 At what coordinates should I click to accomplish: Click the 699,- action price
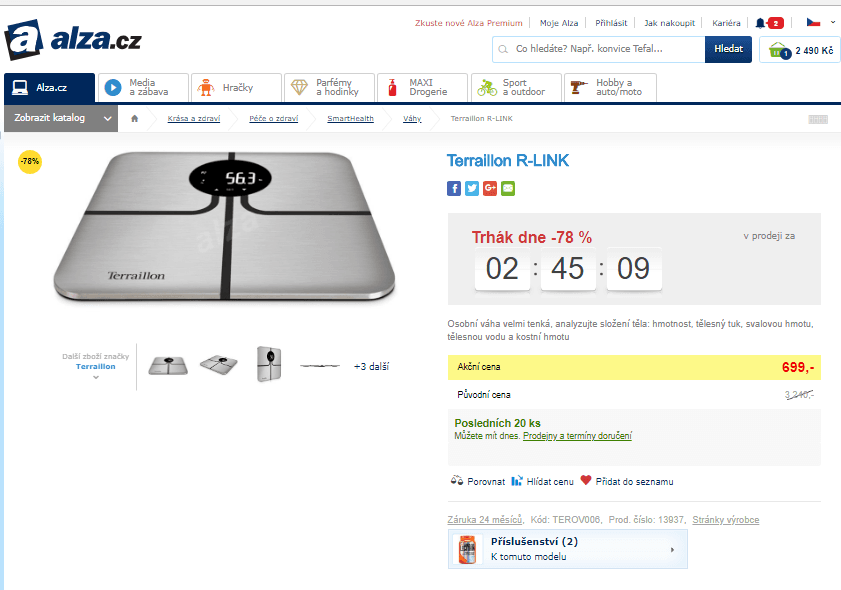(x=798, y=367)
